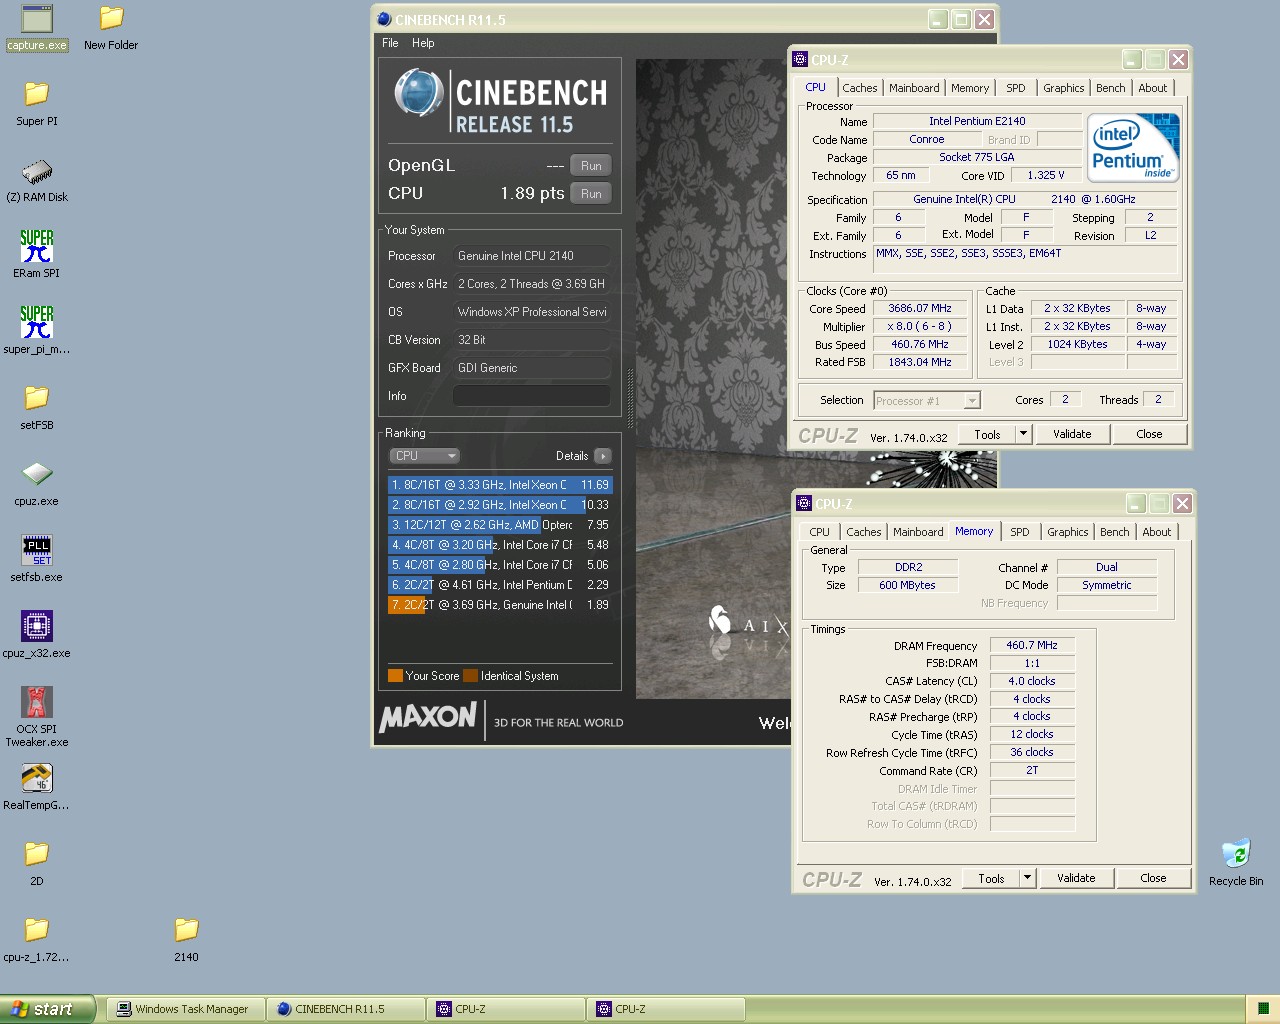1280x1024 pixels.
Task: Click the Info input field in Cinebench
Action: 532,396
